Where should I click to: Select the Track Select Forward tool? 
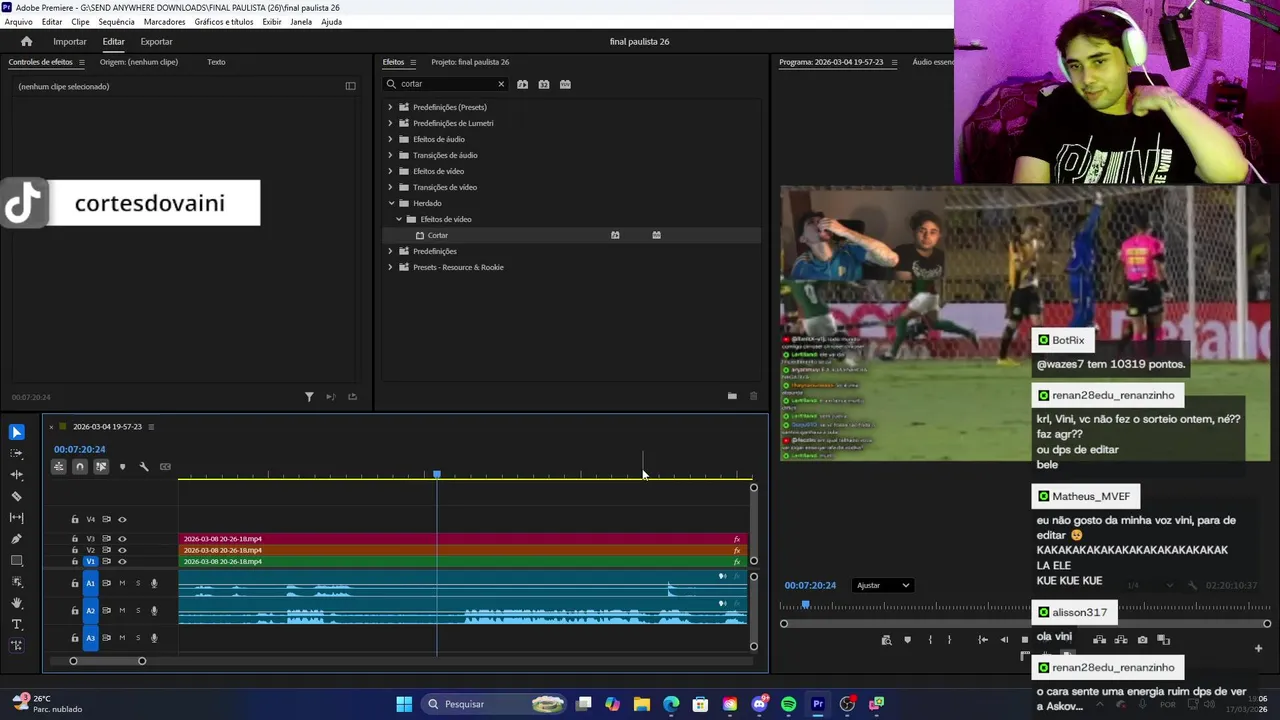[17, 453]
